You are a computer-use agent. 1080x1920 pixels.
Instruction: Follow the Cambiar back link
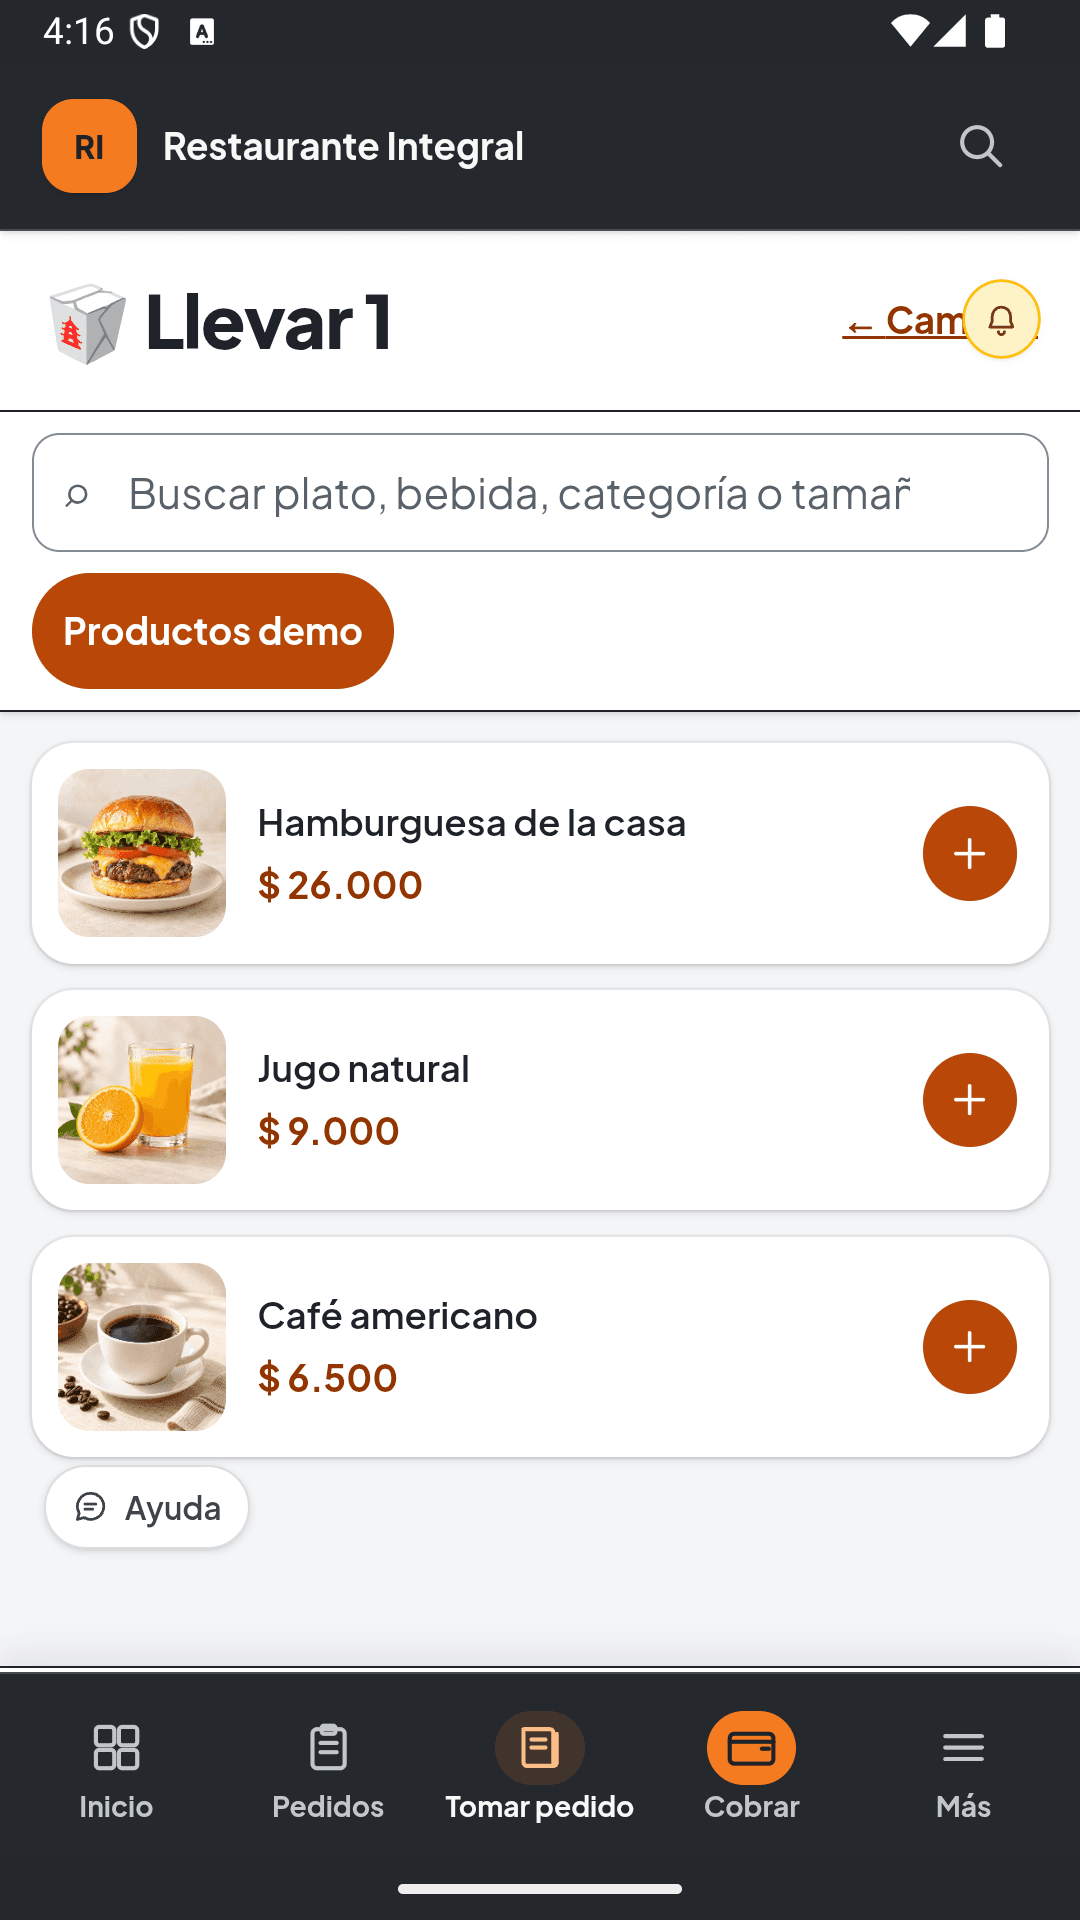pyautogui.click(x=903, y=321)
